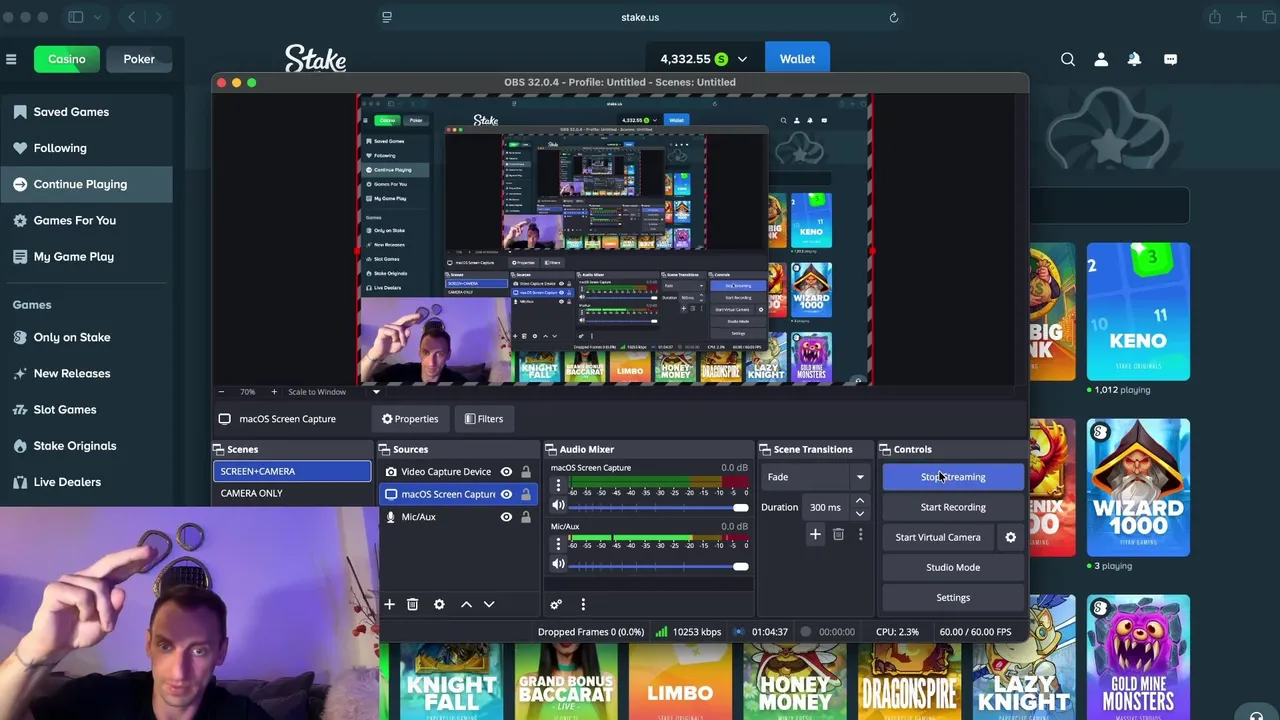Select the SCREEN+CAMERA scene
Screen dimensions: 1280x720
point(292,471)
